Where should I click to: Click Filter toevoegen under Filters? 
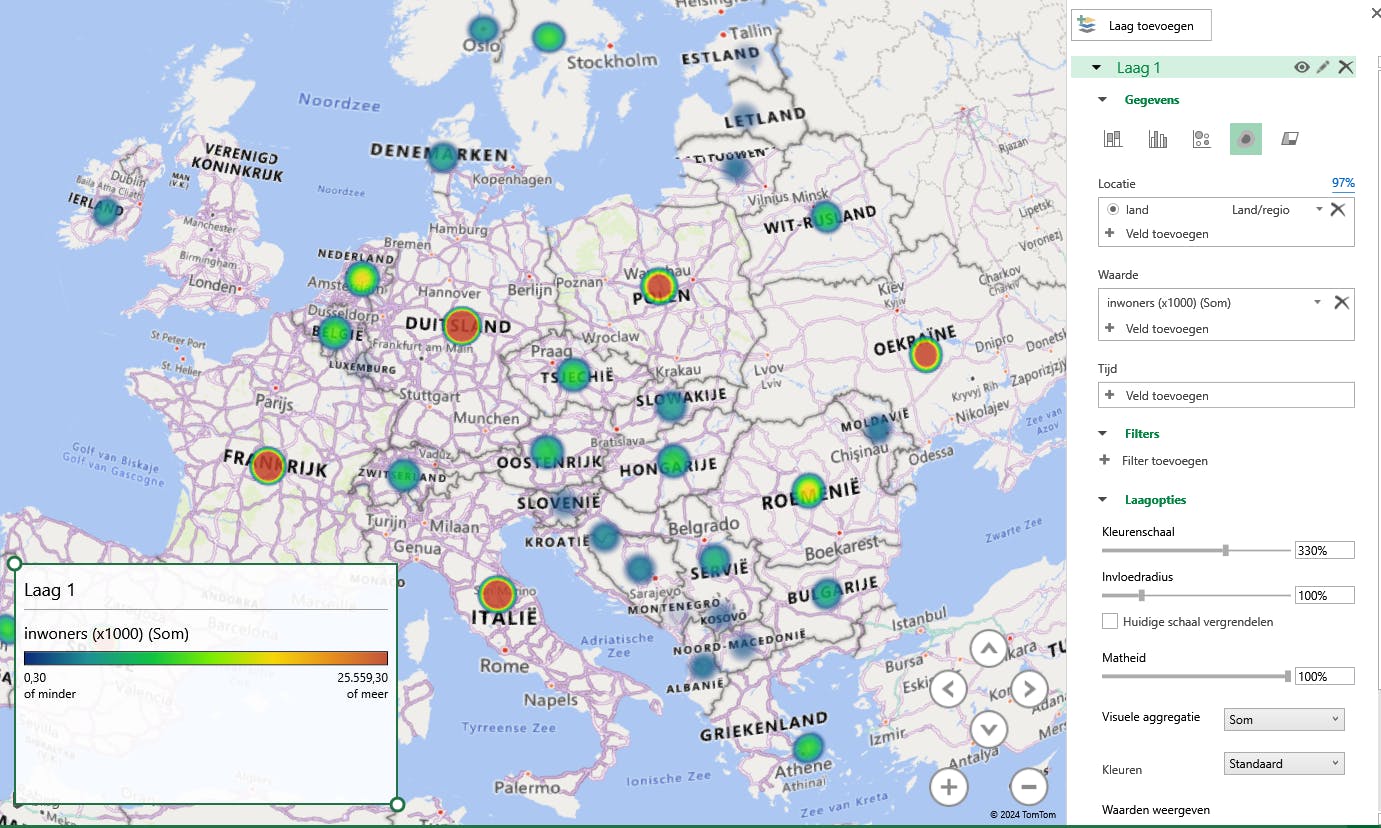click(x=1164, y=461)
